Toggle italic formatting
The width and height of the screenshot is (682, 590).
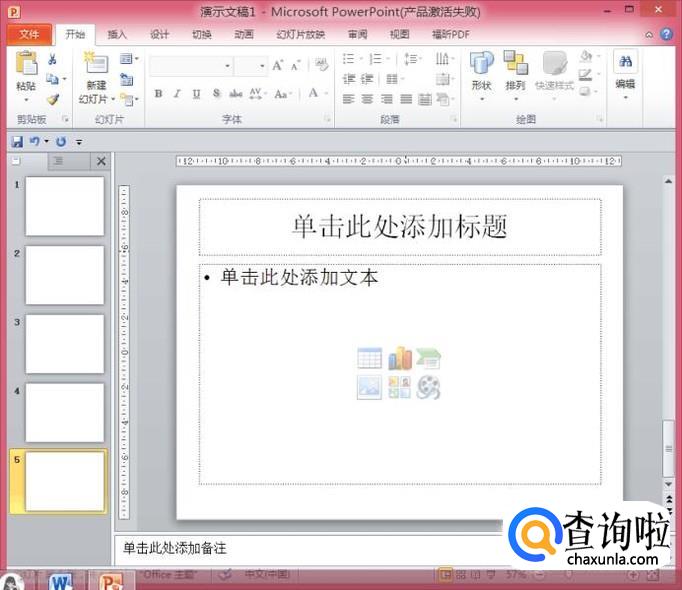tap(177, 94)
